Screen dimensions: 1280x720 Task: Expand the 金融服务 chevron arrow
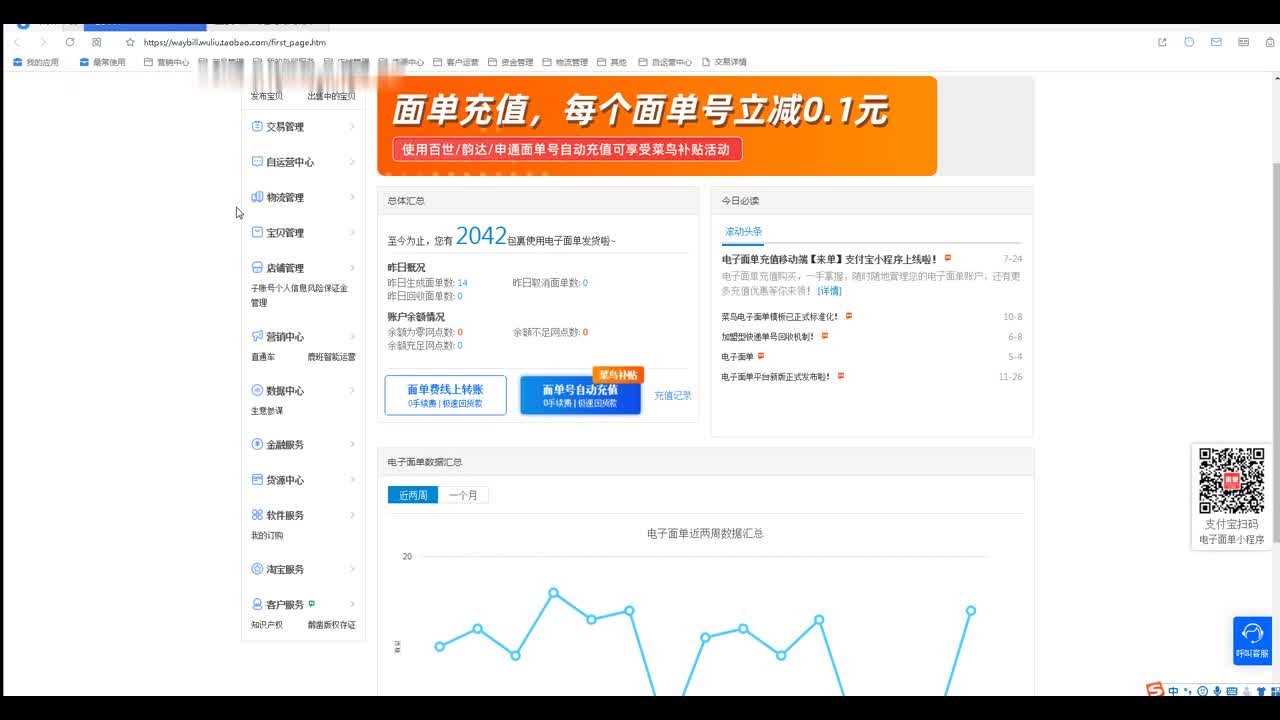click(352, 445)
